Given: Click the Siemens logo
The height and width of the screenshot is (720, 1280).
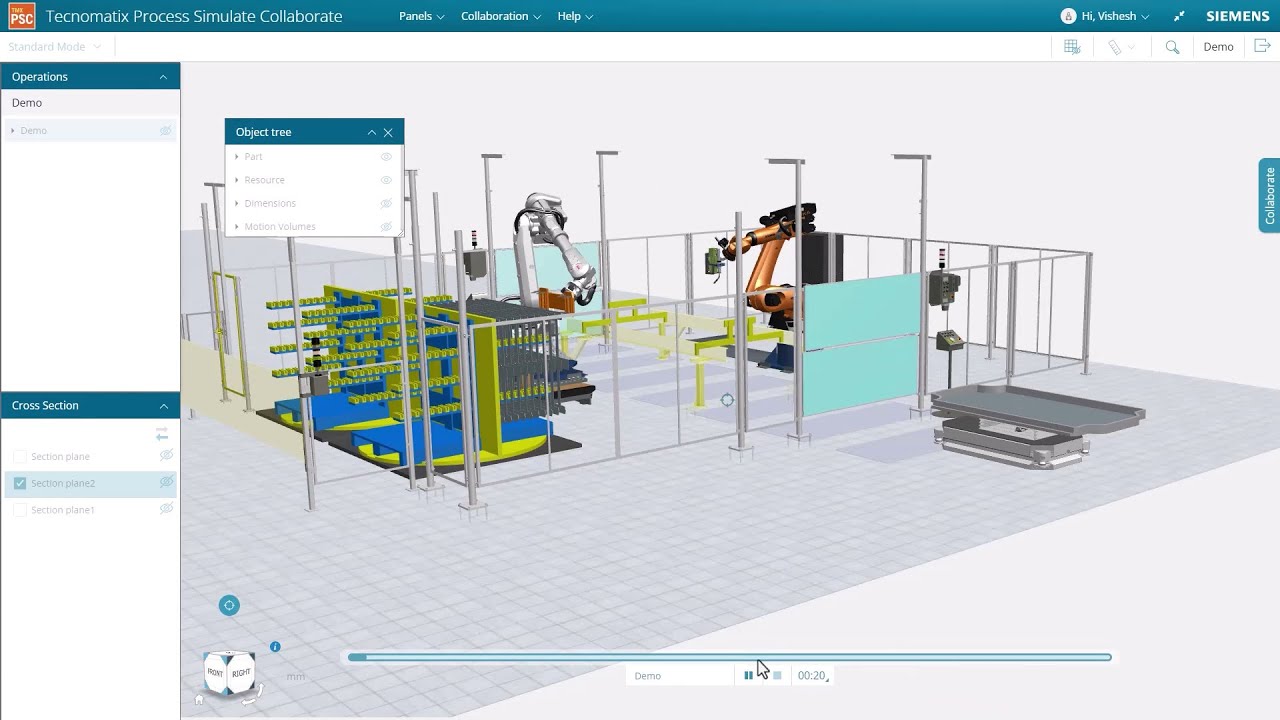Looking at the screenshot, I should [x=1238, y=16].
